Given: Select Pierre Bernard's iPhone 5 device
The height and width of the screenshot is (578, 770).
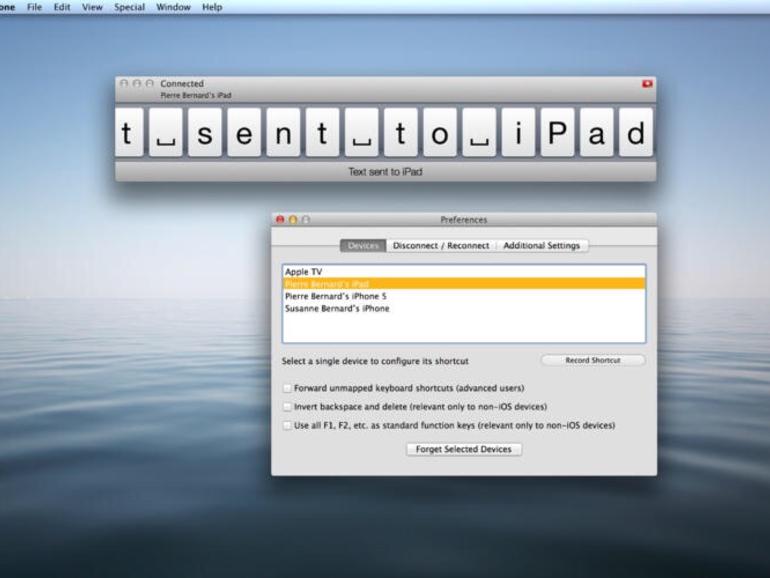Looking at the screenshot, I should [464, 297].
